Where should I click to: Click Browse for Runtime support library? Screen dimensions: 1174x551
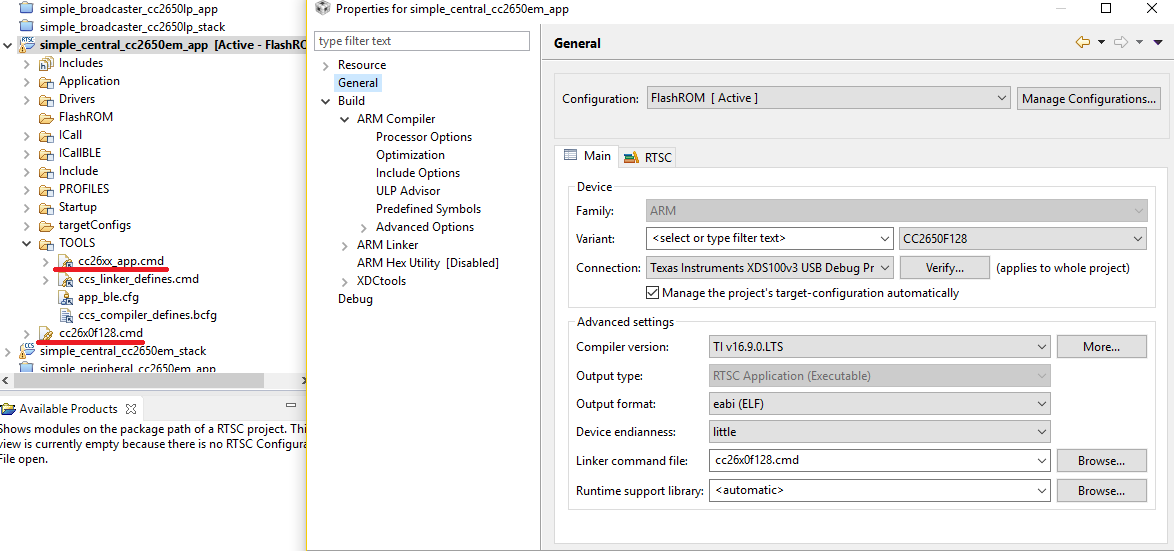(1101, 491)
